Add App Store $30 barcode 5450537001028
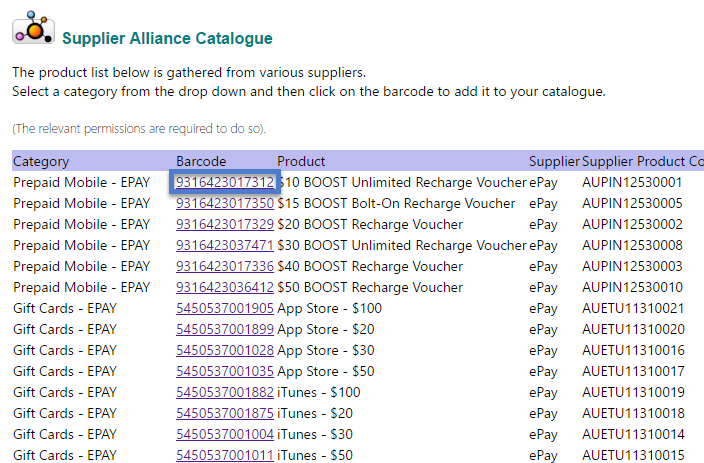 pos(225,350)
